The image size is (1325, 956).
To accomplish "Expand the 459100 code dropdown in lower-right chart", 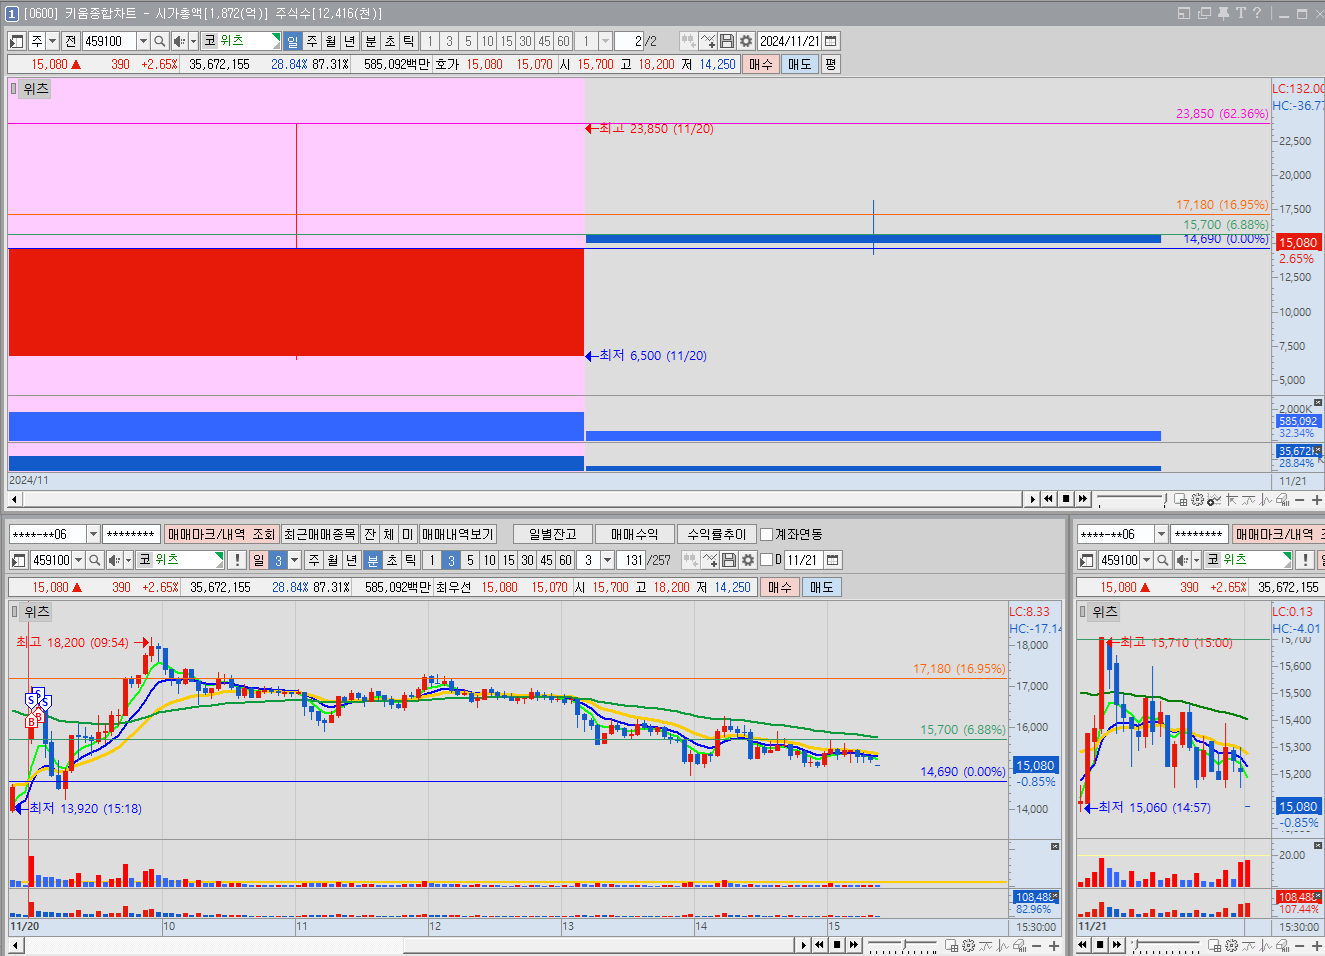I will tap(1147, 560).
